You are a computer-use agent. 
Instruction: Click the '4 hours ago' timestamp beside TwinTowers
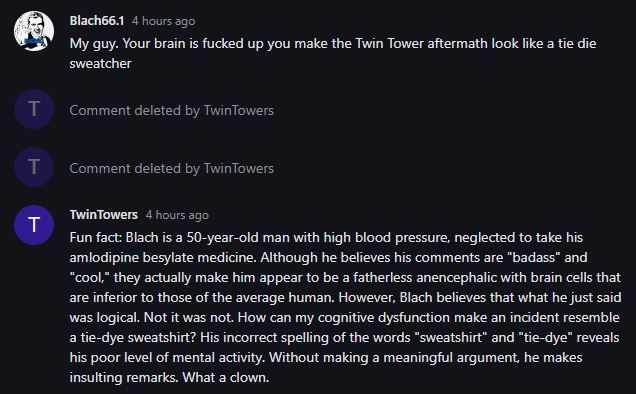point(177,215)
